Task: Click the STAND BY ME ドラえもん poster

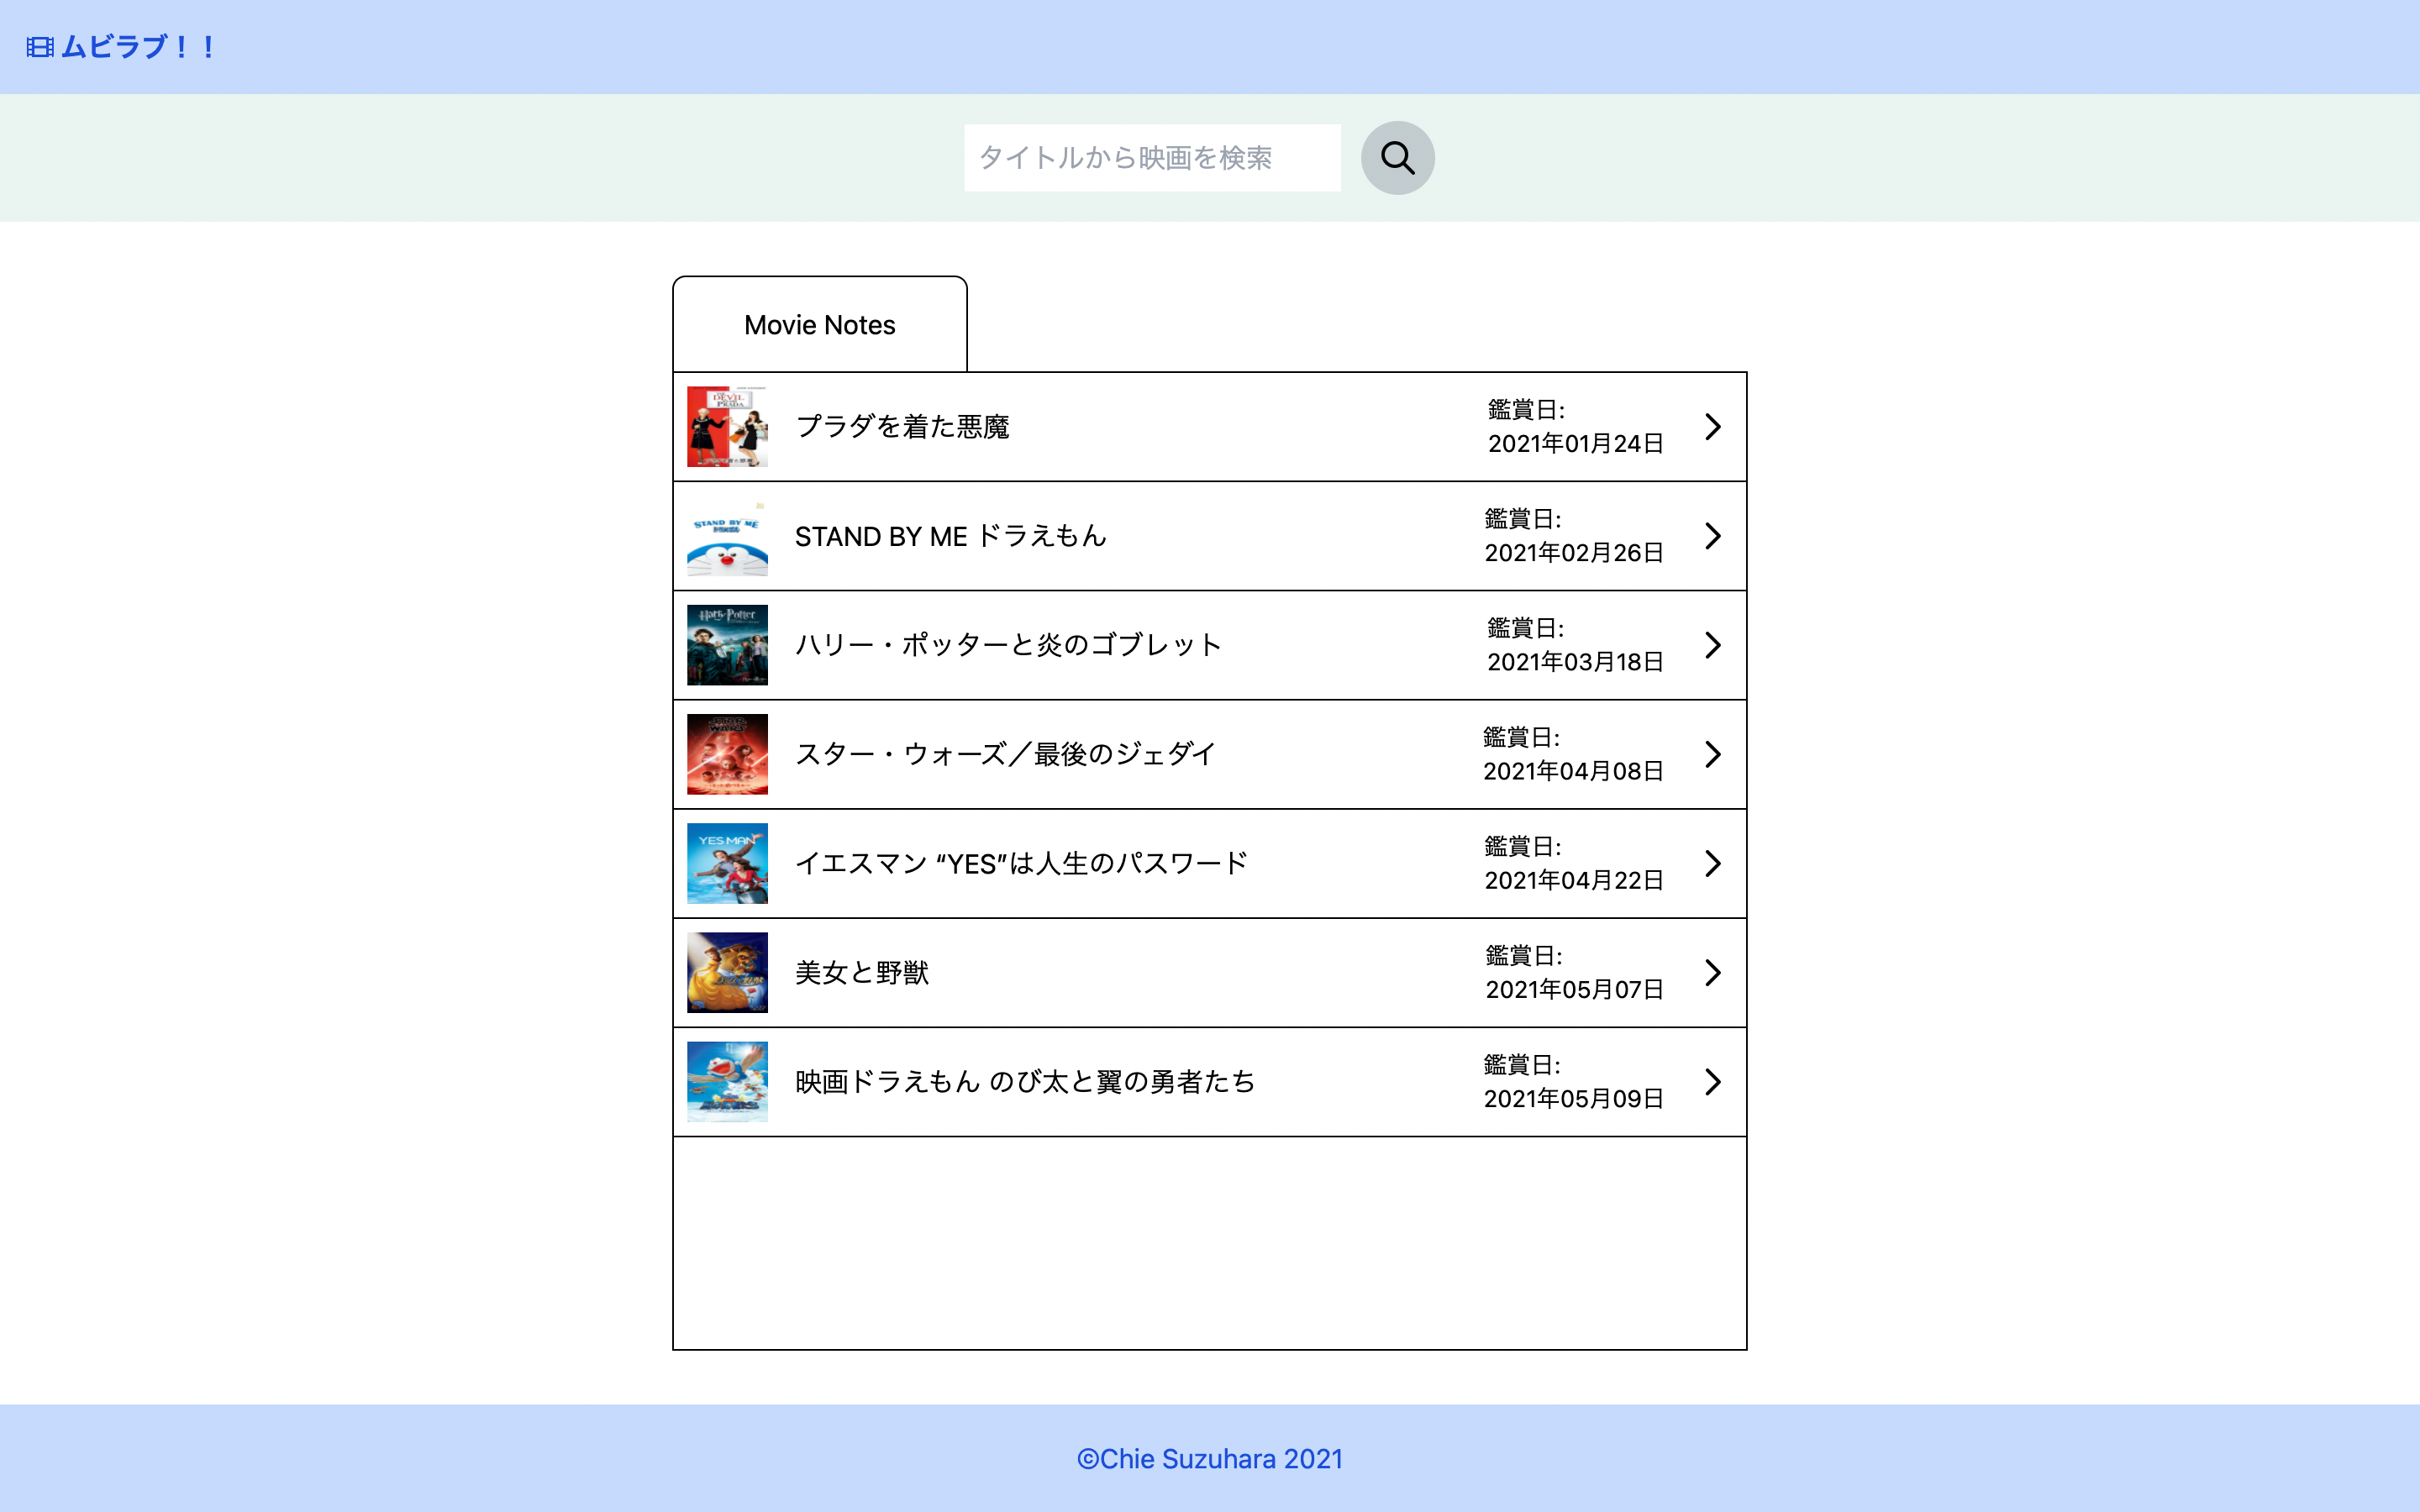Action: tap(727, 537)
